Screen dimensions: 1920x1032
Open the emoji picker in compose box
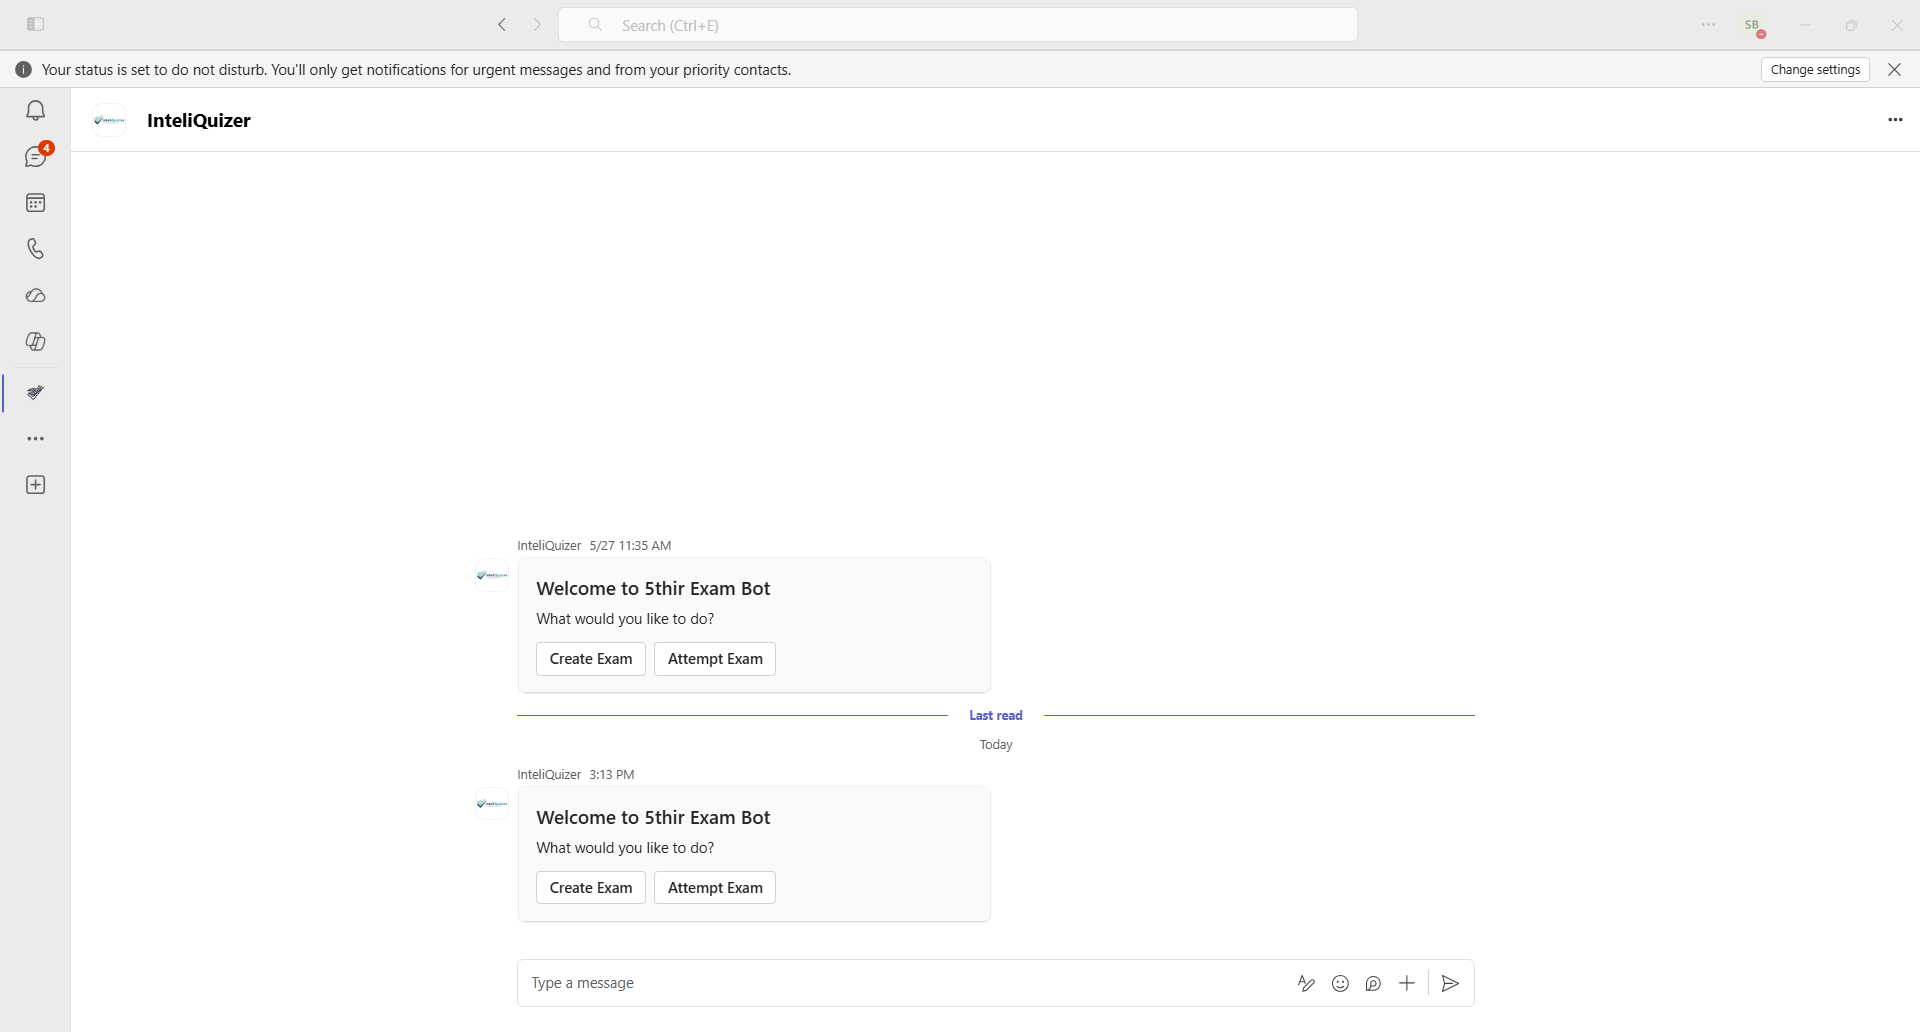1340,984
